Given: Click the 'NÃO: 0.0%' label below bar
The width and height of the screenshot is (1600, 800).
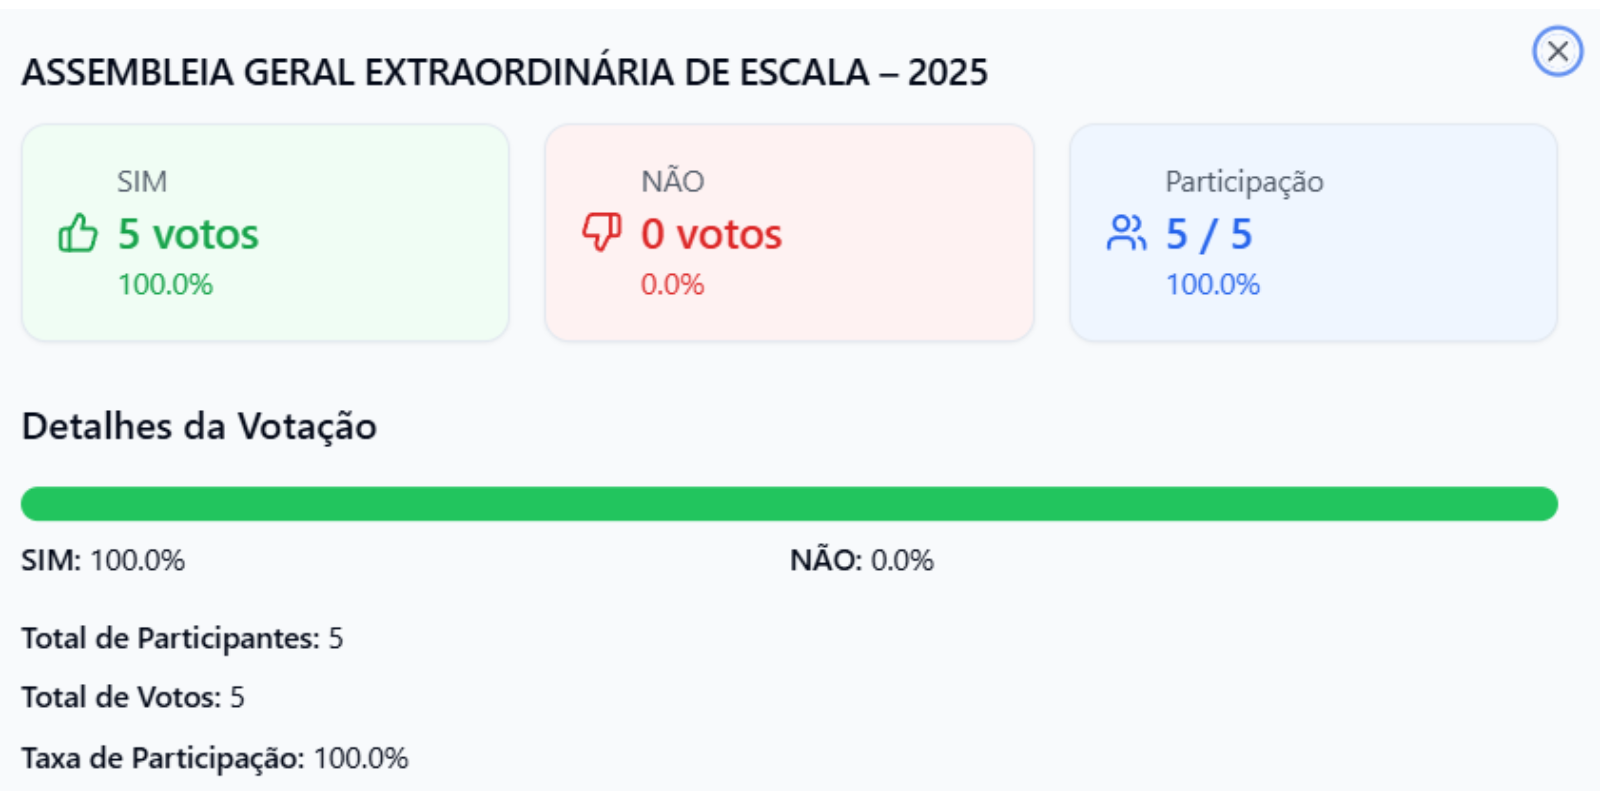Looking at the screenshot, I should click(x=861, y=560).
